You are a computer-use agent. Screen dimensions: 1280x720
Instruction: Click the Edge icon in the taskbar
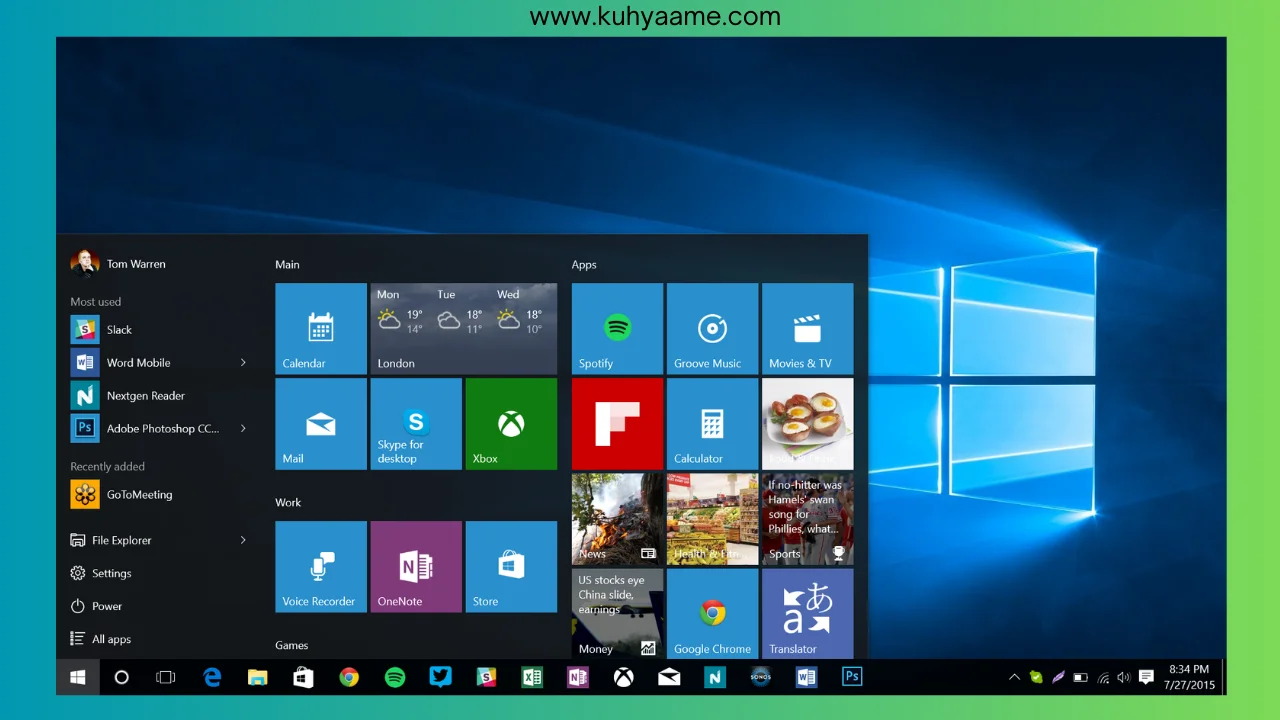[212, 677]
